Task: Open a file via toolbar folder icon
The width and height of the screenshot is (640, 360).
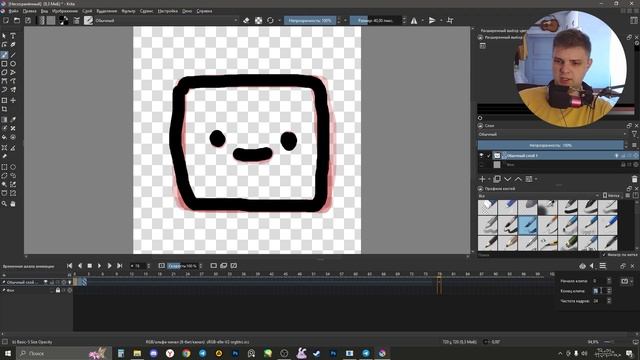Action: (x=17, y=20)
